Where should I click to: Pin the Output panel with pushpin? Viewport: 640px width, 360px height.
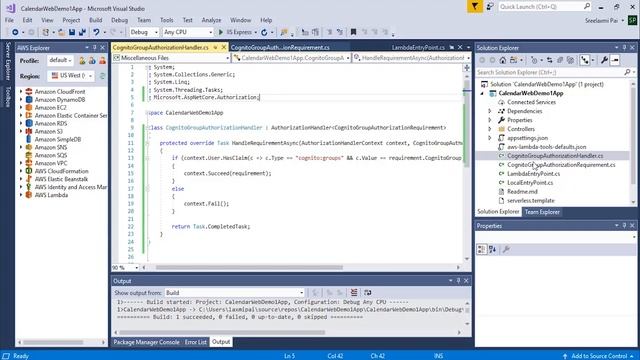click(458, 281)
